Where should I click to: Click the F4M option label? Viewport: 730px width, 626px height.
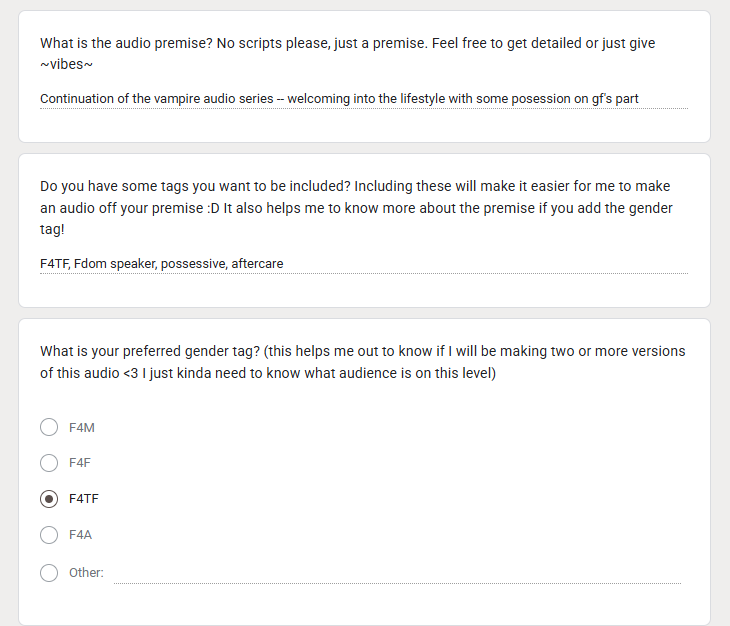point(81,428)
